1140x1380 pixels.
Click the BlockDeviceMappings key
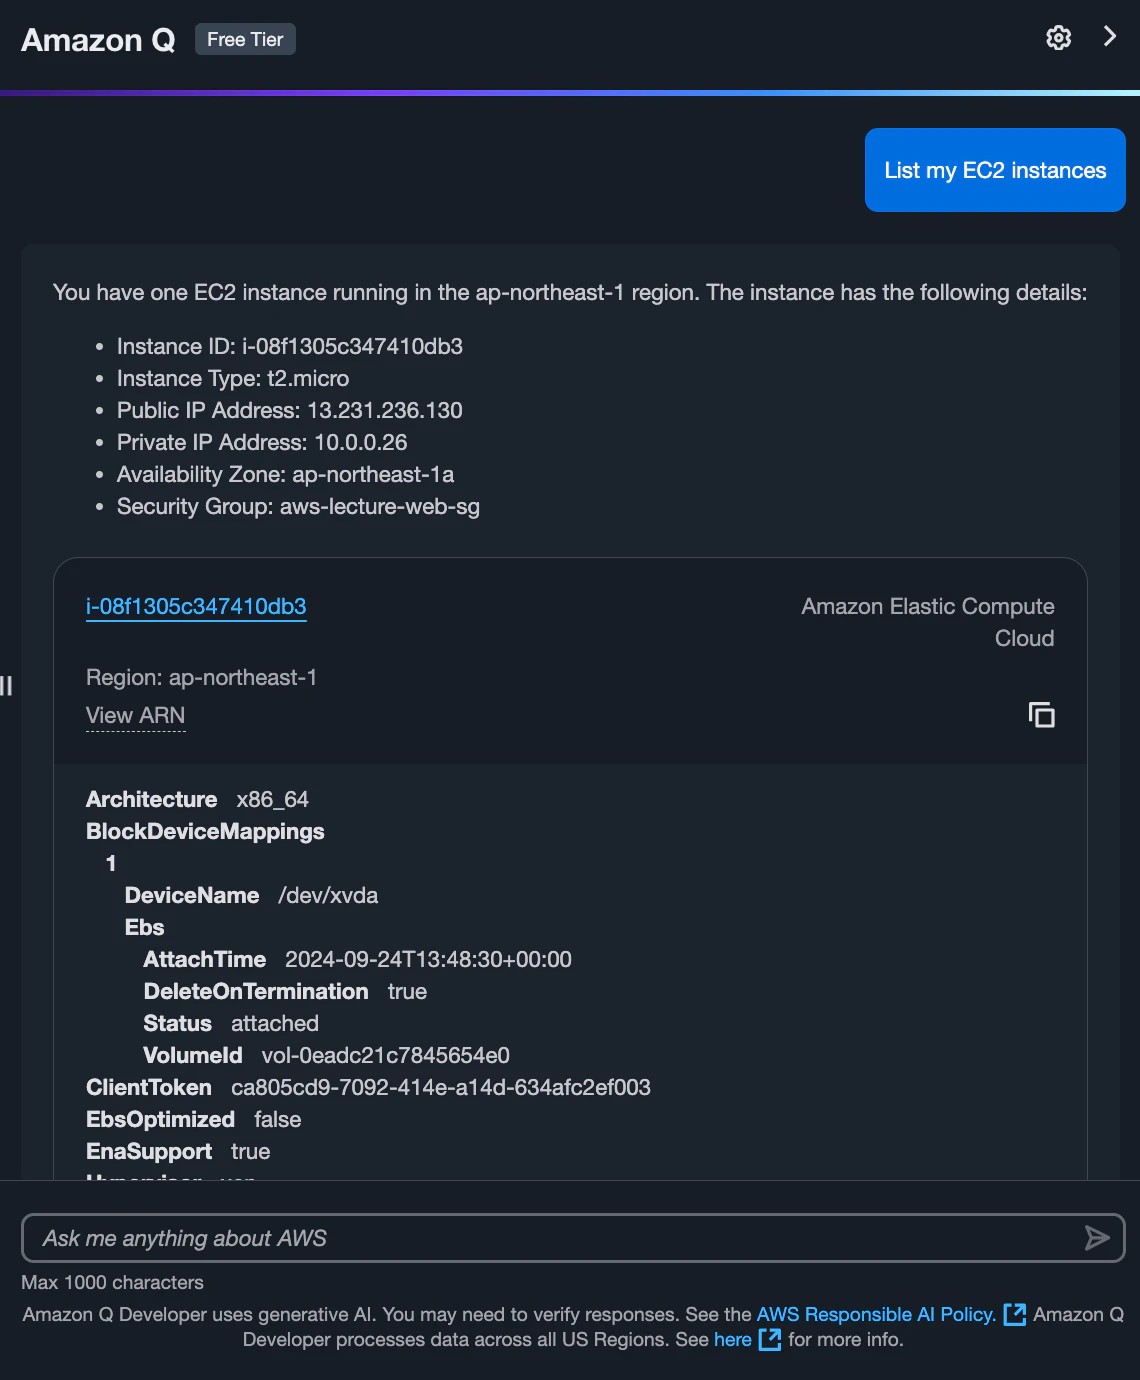click(205, 832)
